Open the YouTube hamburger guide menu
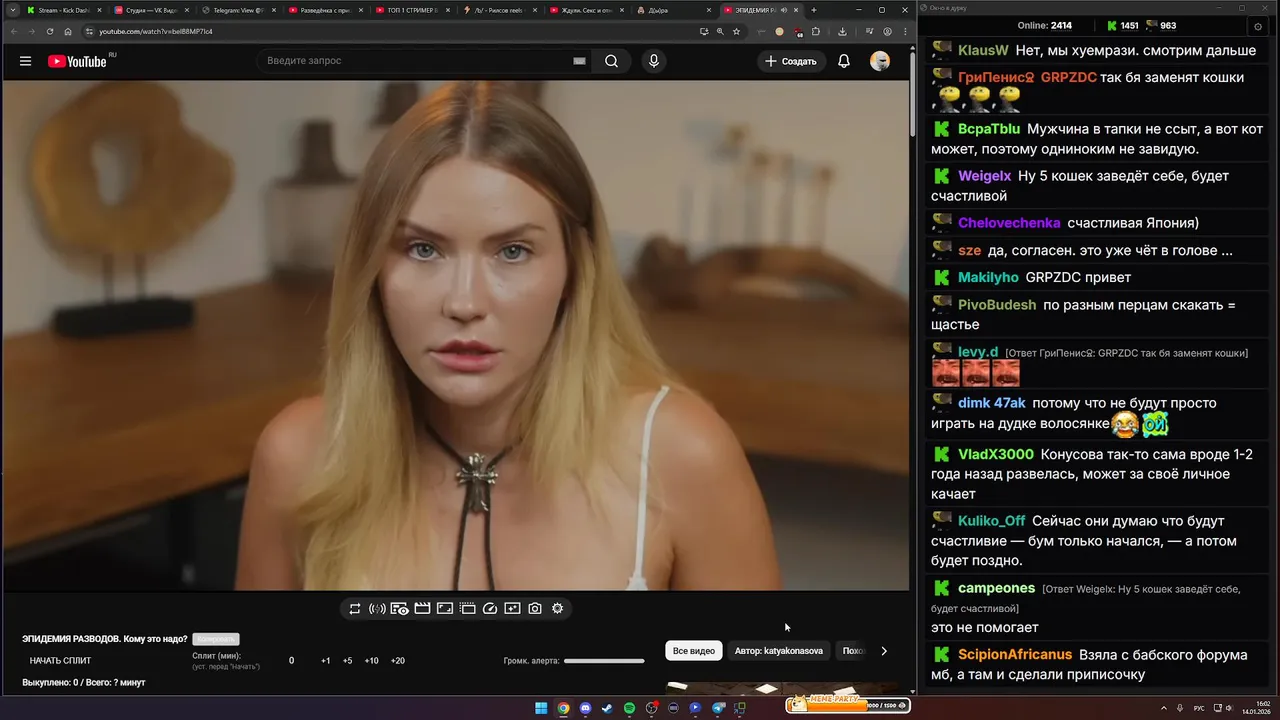The image size is (1280, 720). coord(25,61)
